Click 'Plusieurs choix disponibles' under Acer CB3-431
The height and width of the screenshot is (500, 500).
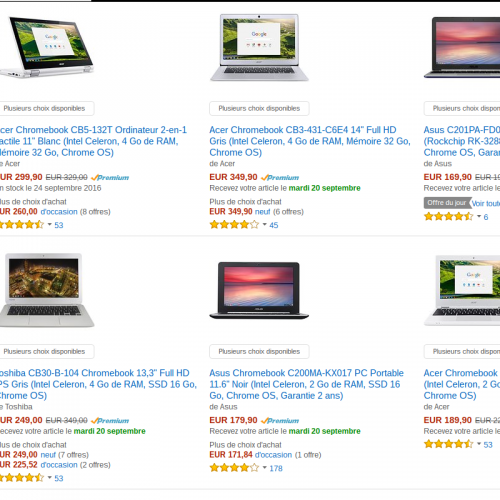259,108
